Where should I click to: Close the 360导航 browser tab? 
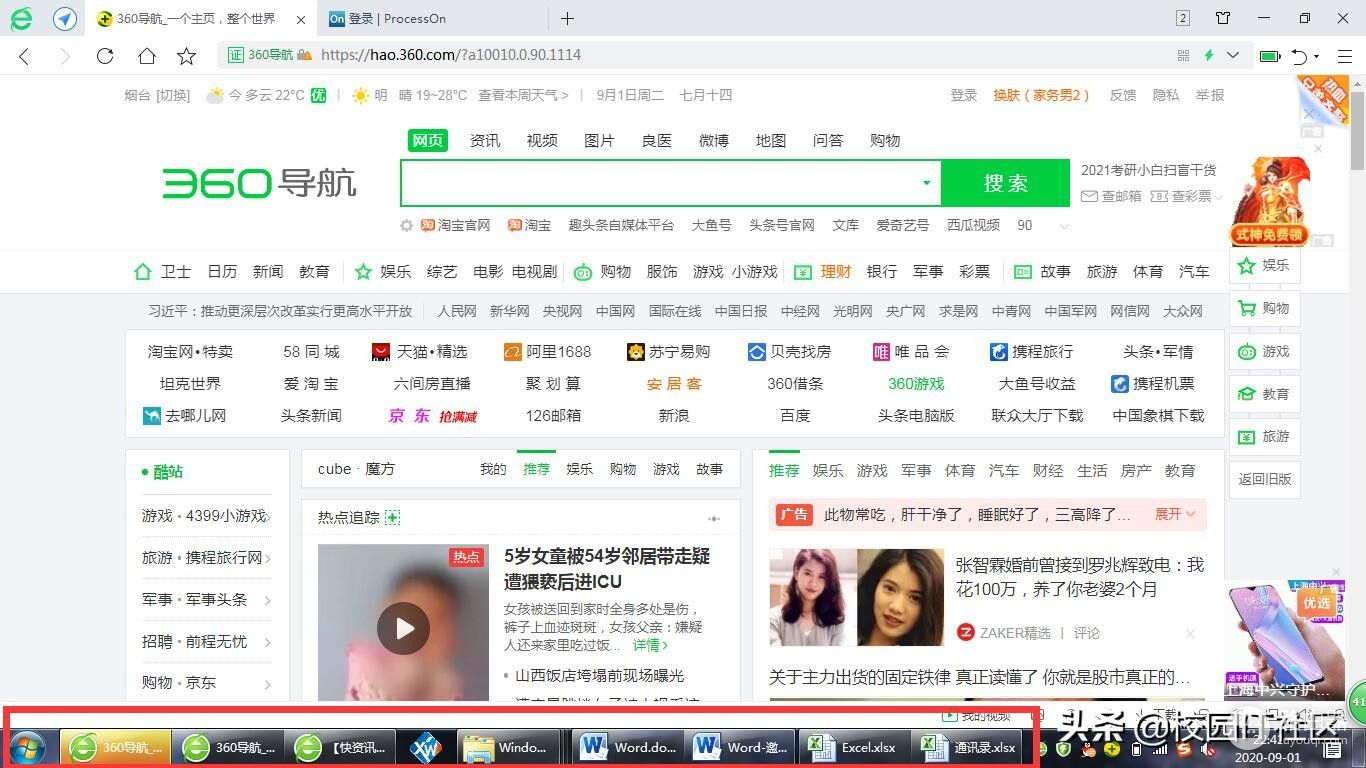302,19
